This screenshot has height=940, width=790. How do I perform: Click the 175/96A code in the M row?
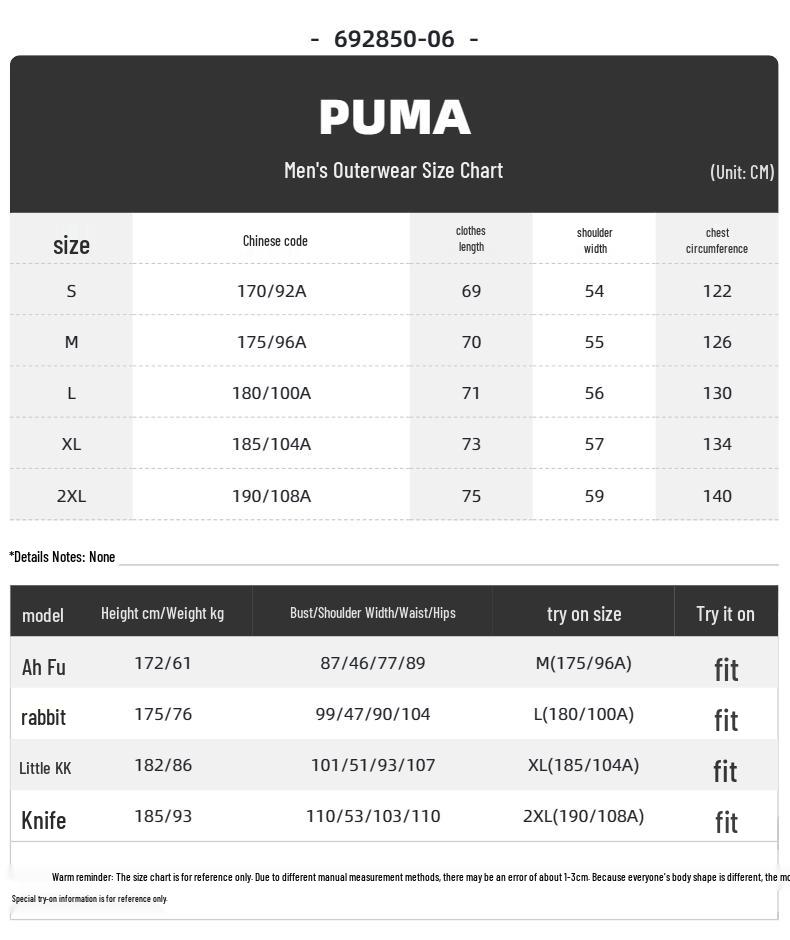[x=272, y=342]
